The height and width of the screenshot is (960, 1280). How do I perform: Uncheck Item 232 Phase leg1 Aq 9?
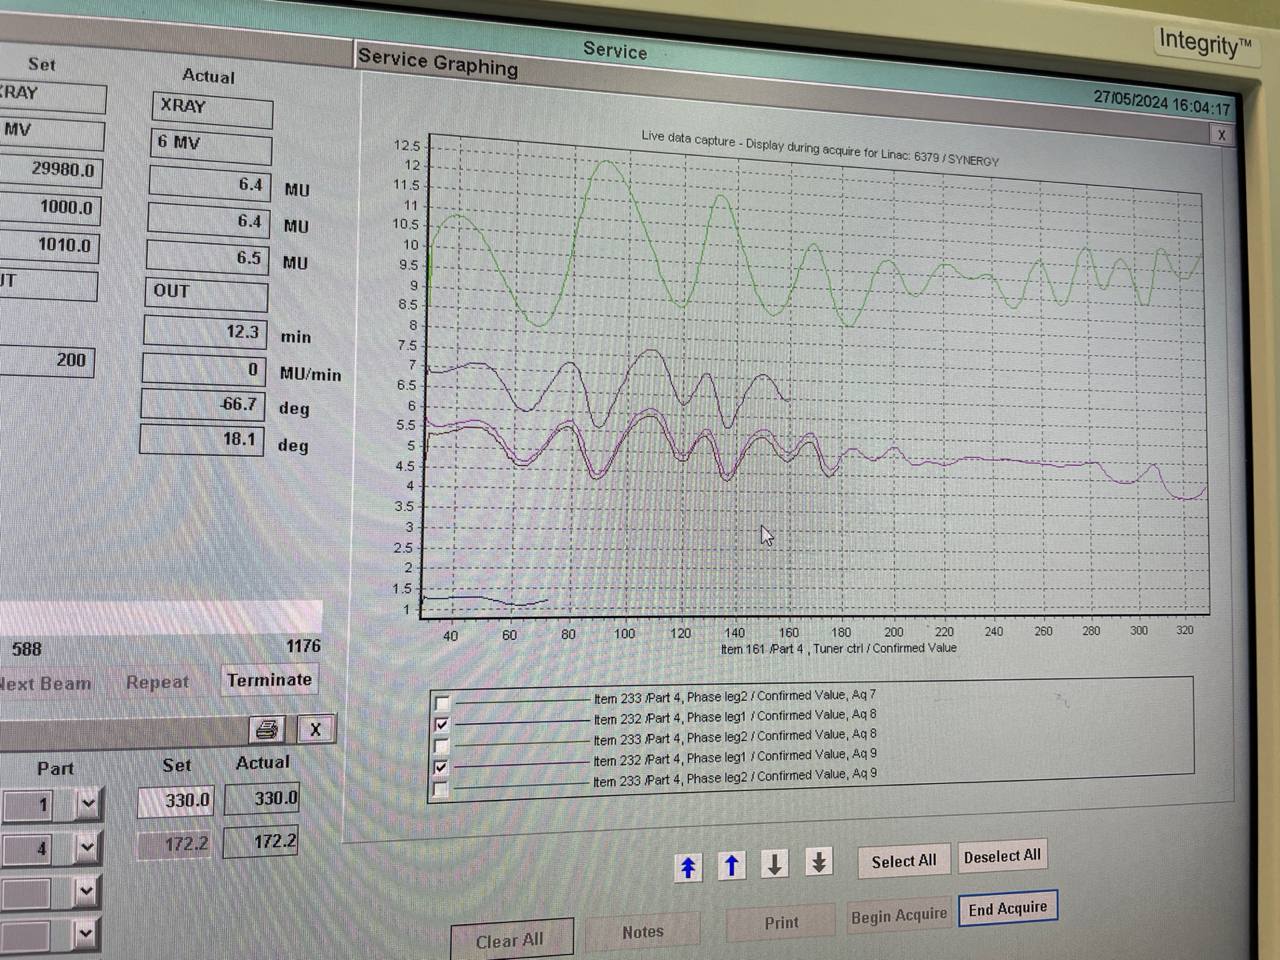coord(441,767)
